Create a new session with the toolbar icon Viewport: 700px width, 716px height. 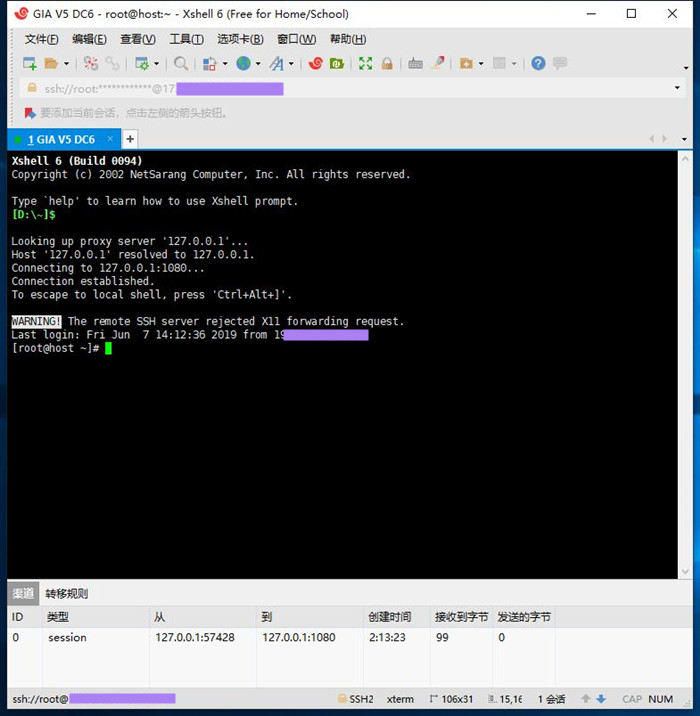coord(30,63)
